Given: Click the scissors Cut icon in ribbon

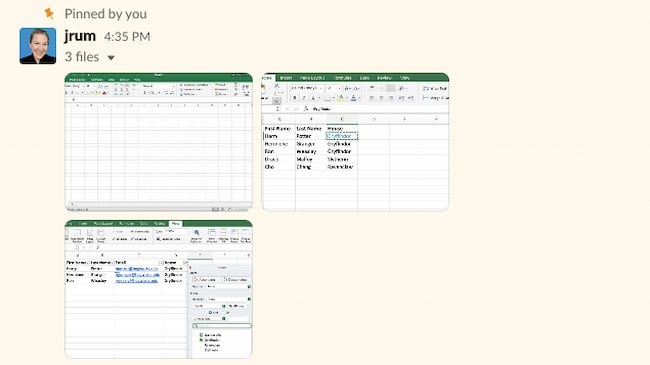Looking at the screenshot, I should point(276,86).
